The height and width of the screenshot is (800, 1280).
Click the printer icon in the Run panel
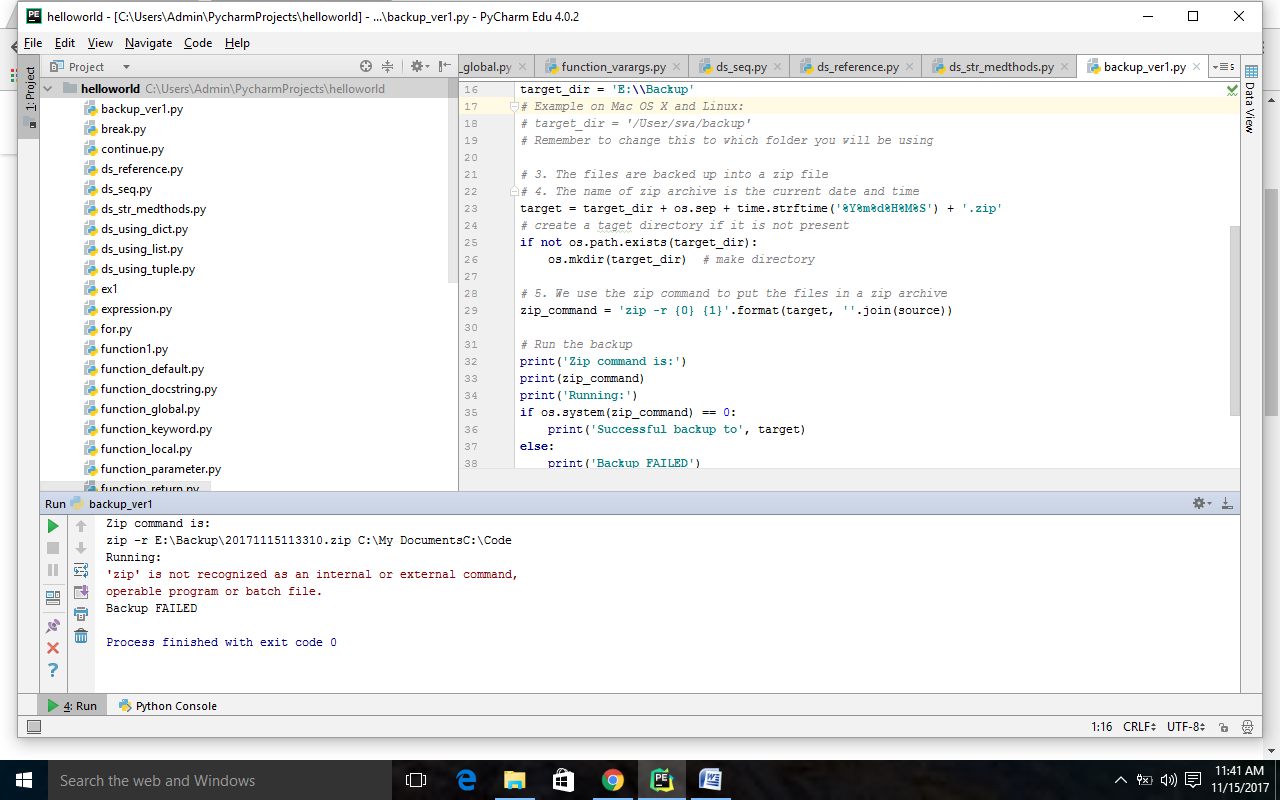pyautogui.click(x=81, y=614)
